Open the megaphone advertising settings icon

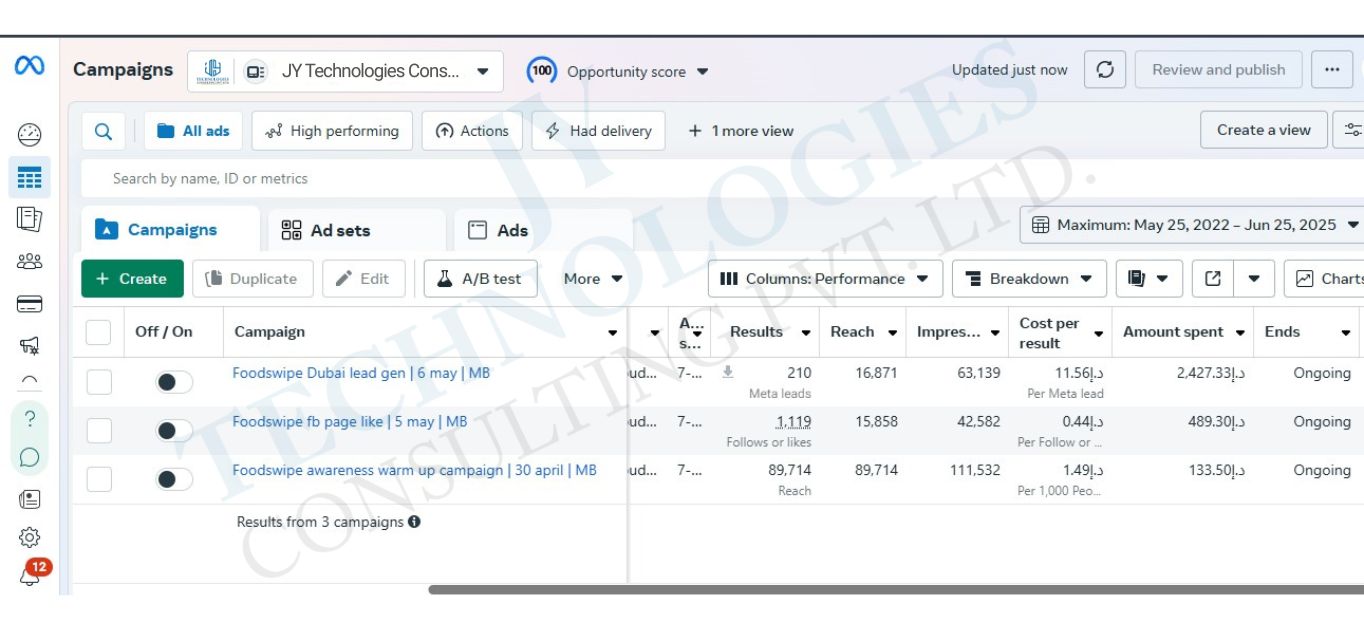click(29, 346)
